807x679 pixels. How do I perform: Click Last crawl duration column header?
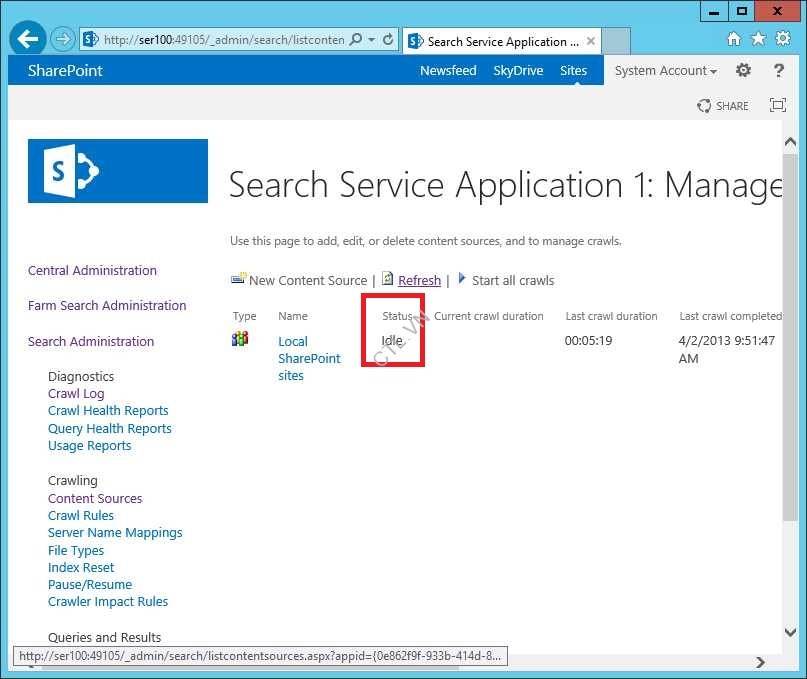coord(611,316)
